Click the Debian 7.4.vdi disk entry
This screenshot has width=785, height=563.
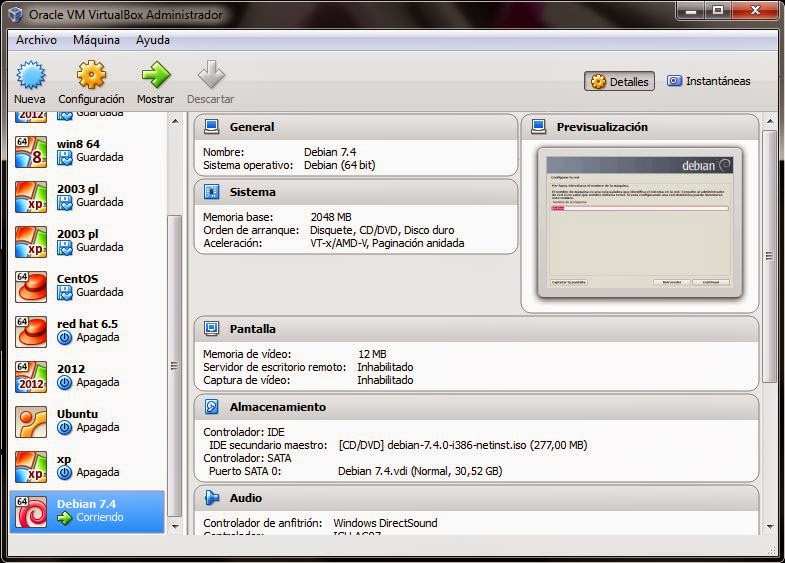point(420,471)
